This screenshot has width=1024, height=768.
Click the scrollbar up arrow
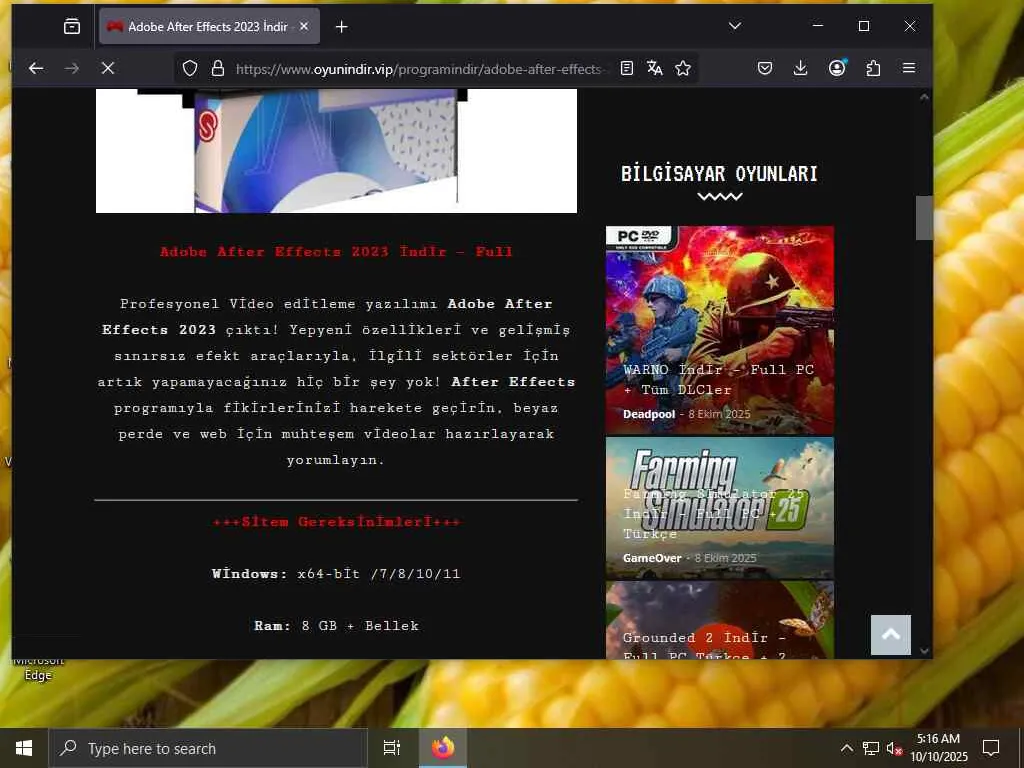point(924,97)
